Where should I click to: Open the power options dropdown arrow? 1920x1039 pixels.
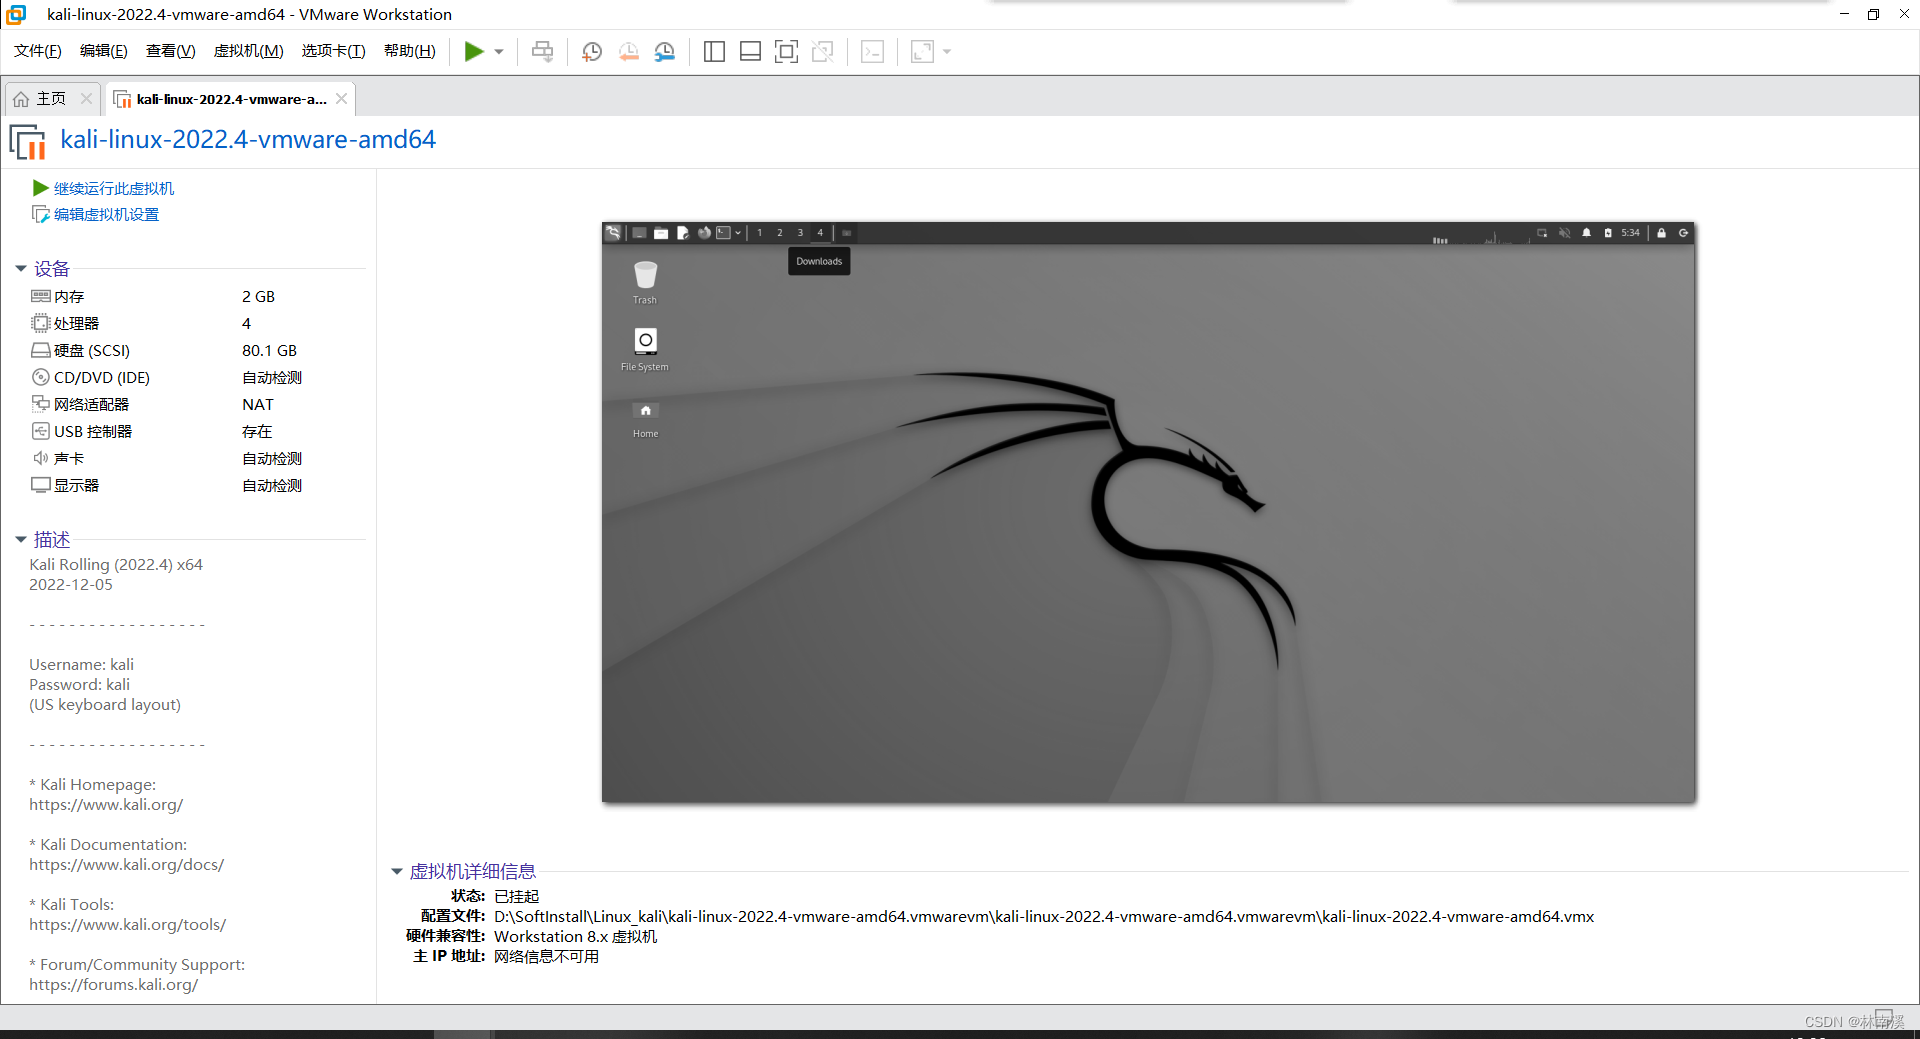(499, 52)
